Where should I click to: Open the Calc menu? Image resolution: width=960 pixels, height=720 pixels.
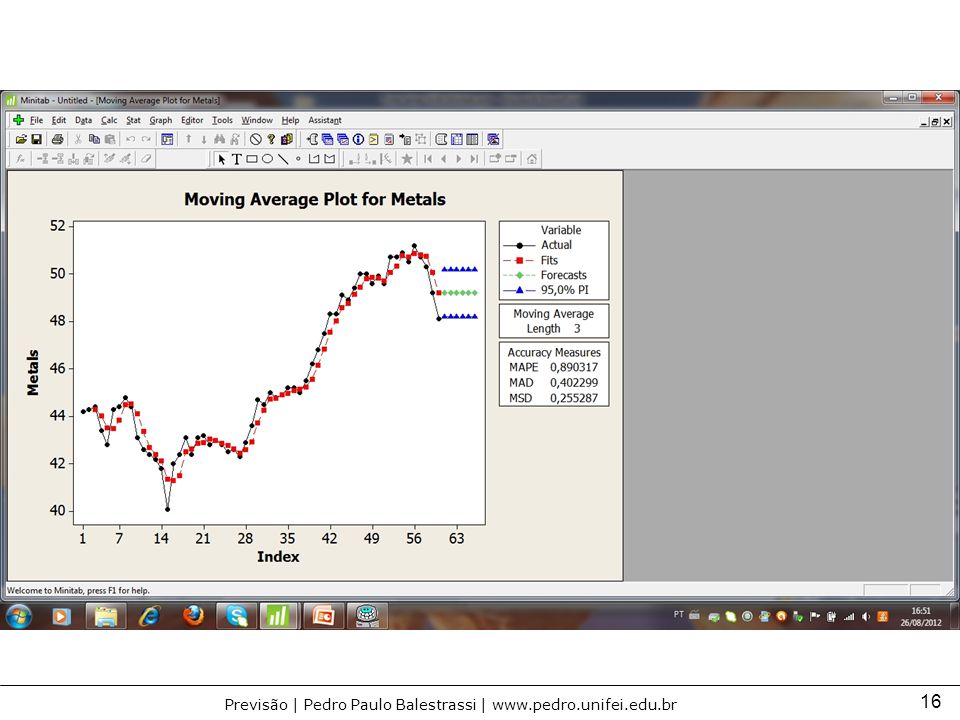coord(109,121)
